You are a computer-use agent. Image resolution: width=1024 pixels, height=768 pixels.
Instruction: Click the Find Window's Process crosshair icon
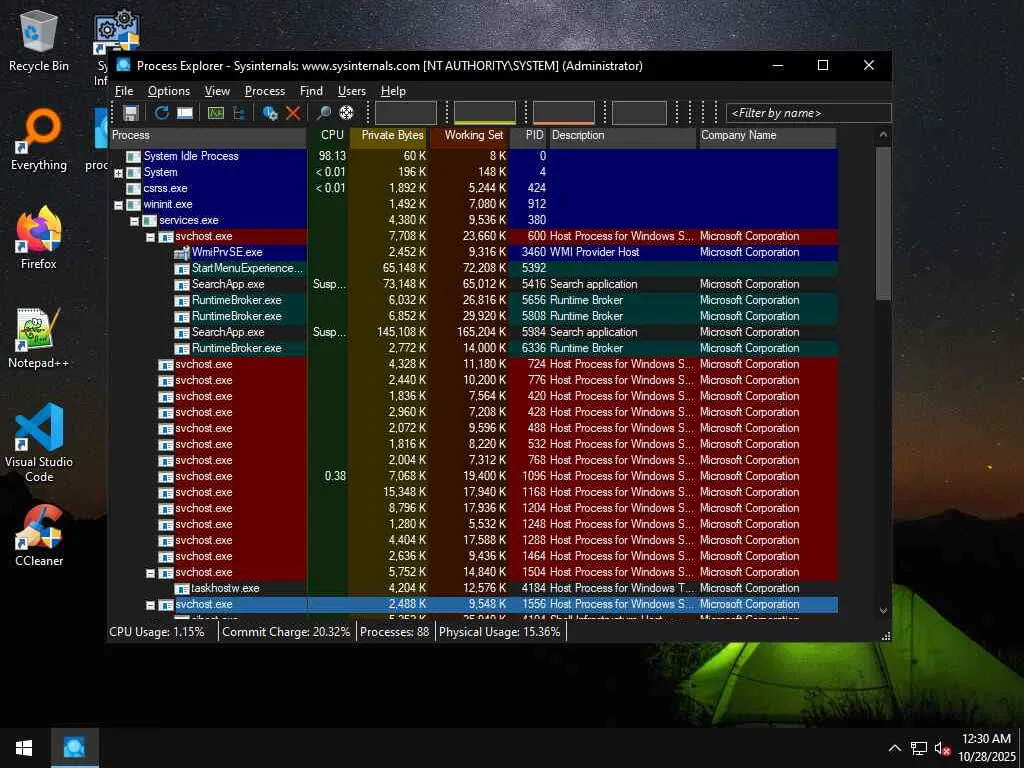(346, 113)
